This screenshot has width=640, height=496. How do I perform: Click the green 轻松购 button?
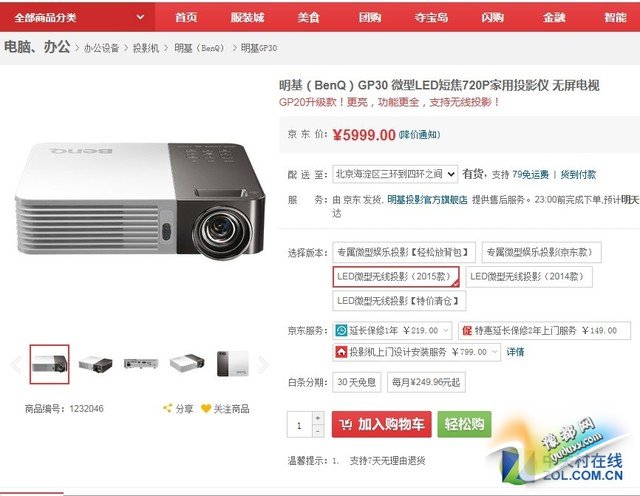pos(464,424)
